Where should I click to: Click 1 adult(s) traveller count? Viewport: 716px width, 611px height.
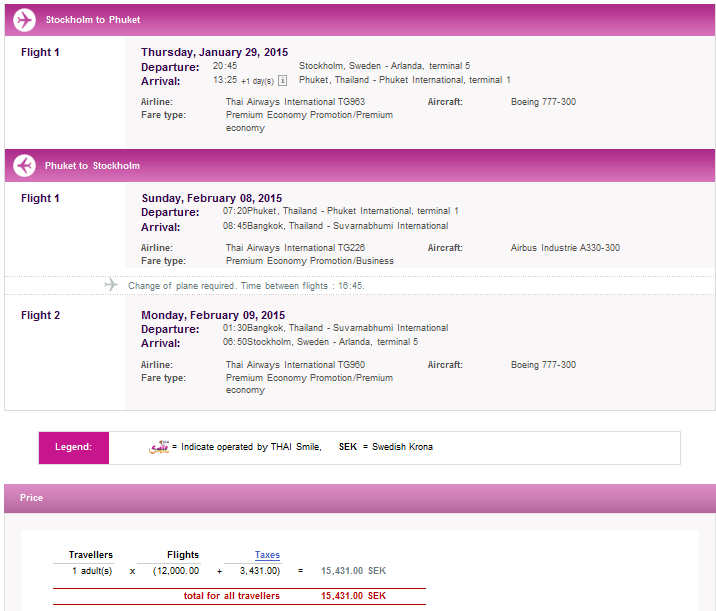[92, 571]
